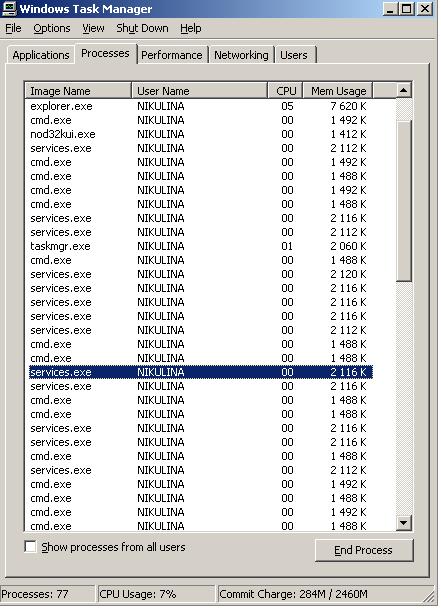Sort by the Image Name column header
441x609 pixels.
click(x=78, y=90)
